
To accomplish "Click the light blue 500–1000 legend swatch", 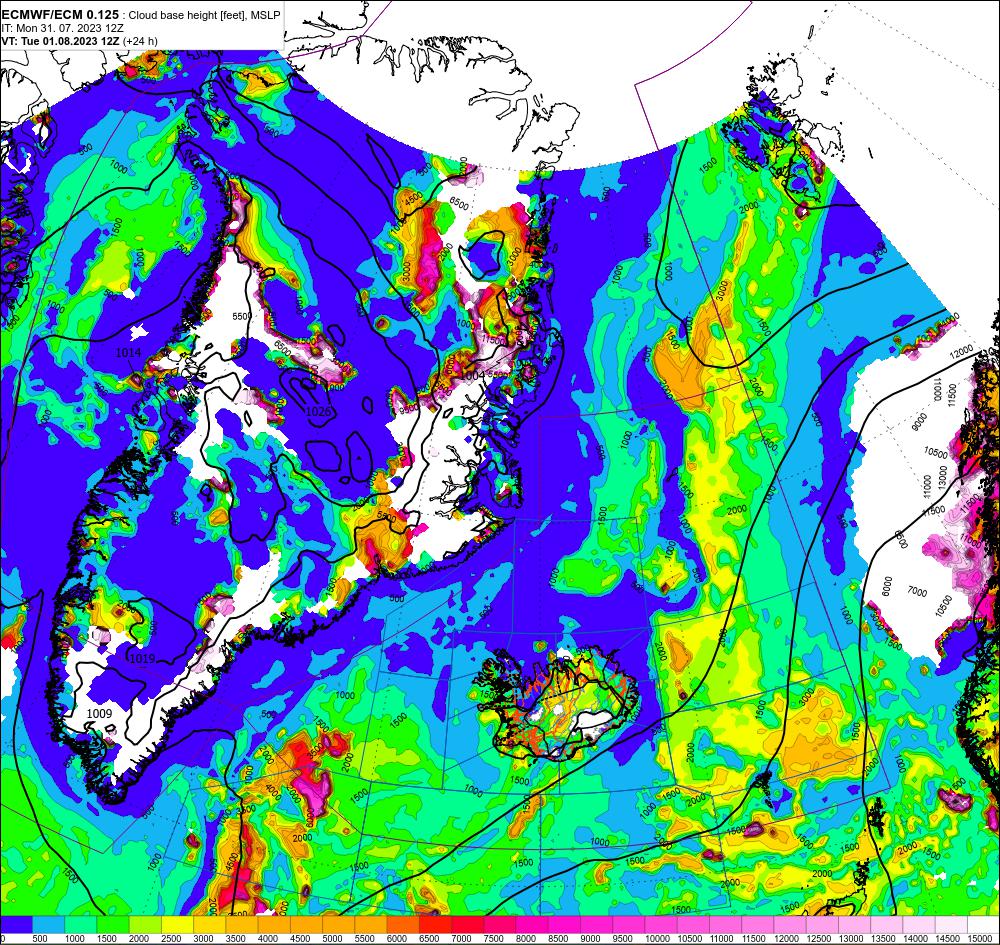I will coord(48,925).
